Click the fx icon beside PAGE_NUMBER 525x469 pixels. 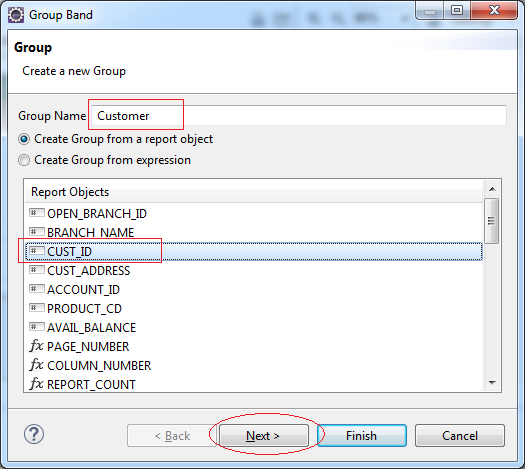[36, 346]
